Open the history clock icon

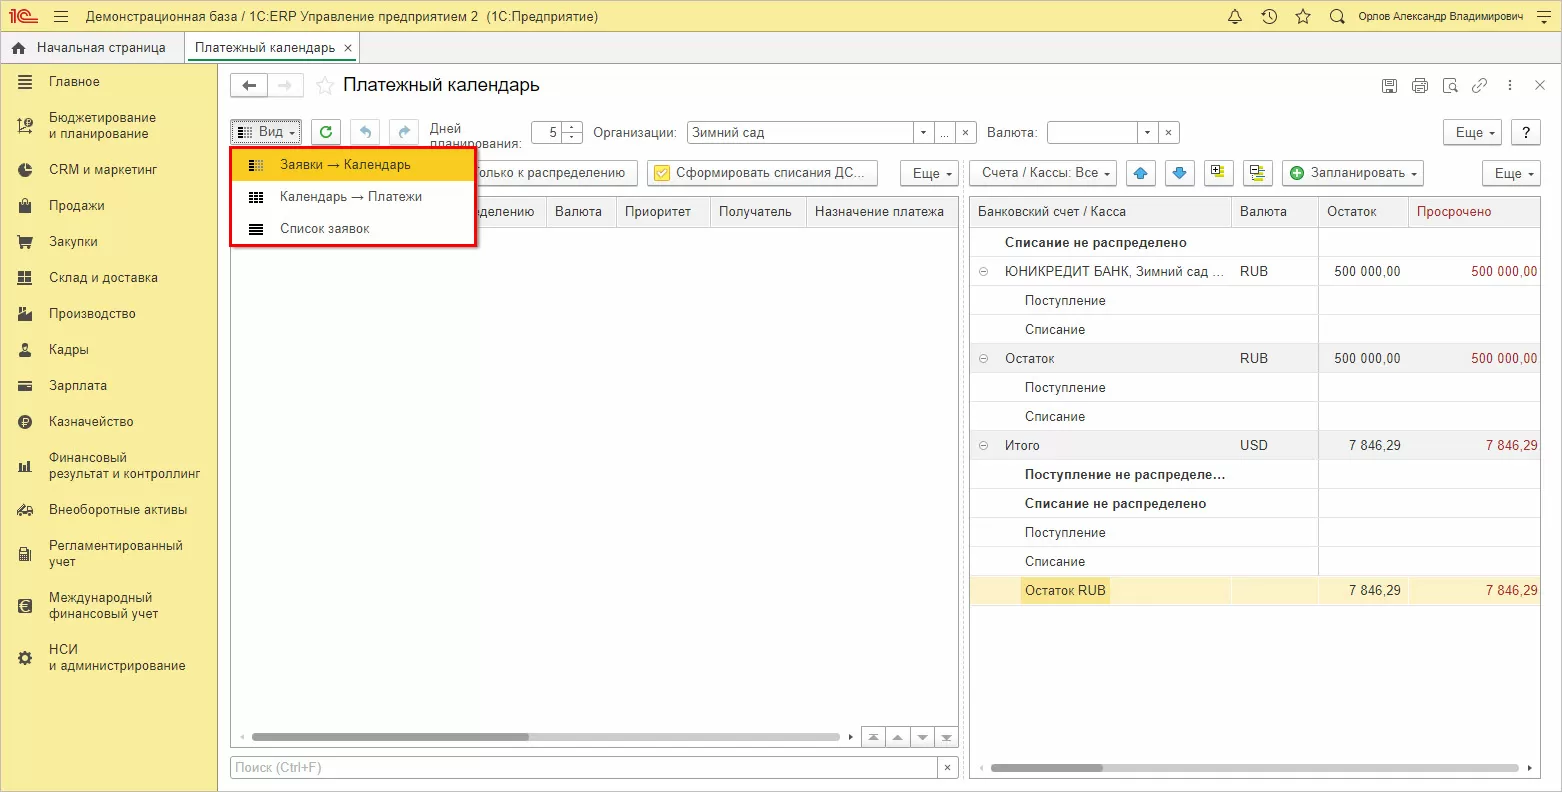(x=1269, y=17)
